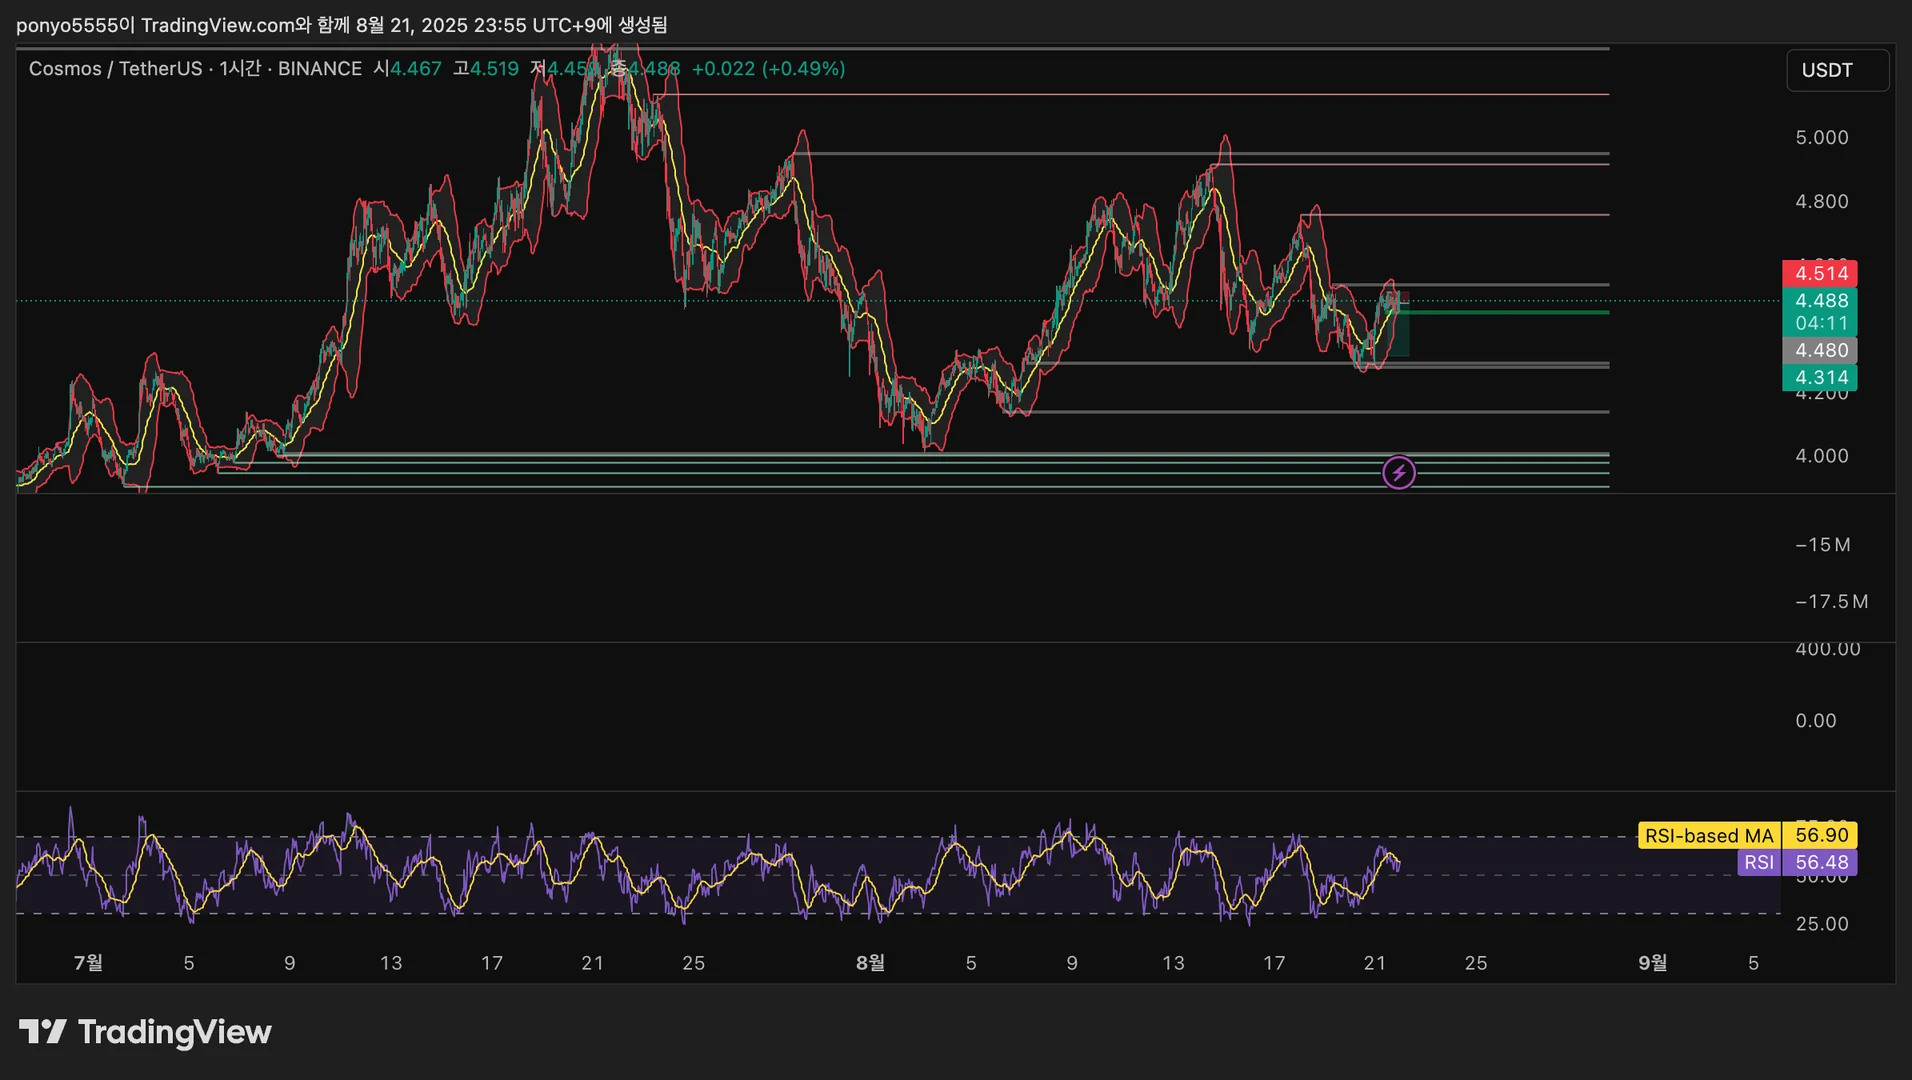Click the red 4.514 price label
Screen dimensions: 1912x1080
pos(1820,273)
